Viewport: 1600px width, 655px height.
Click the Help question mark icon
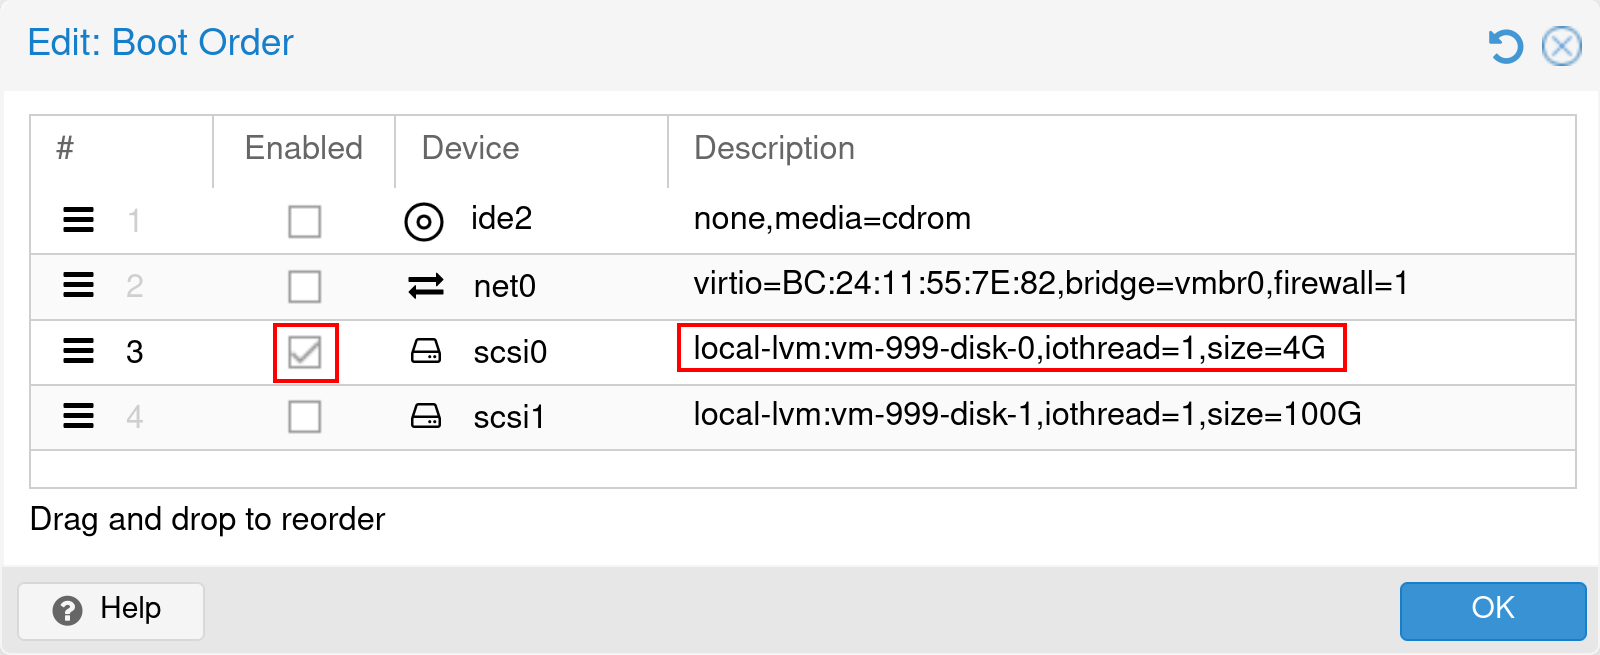pos(67,610)
